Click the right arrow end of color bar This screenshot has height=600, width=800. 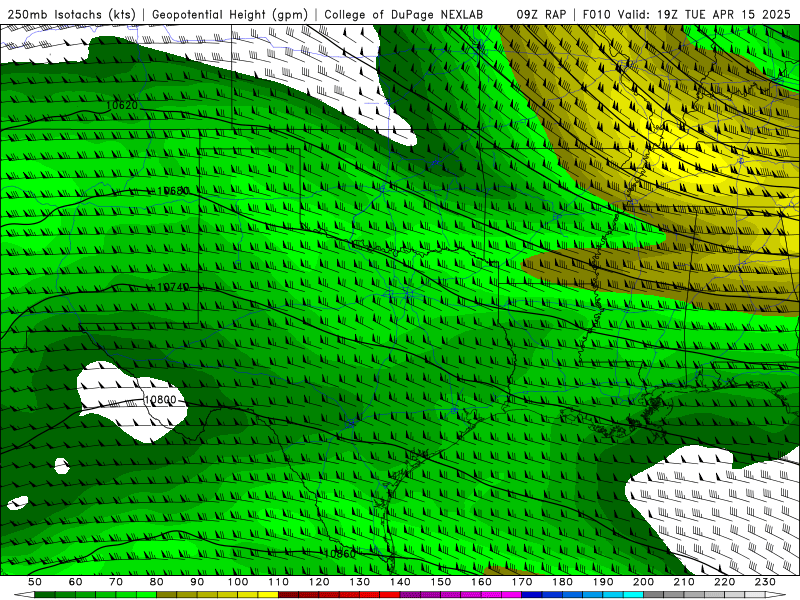776,594
